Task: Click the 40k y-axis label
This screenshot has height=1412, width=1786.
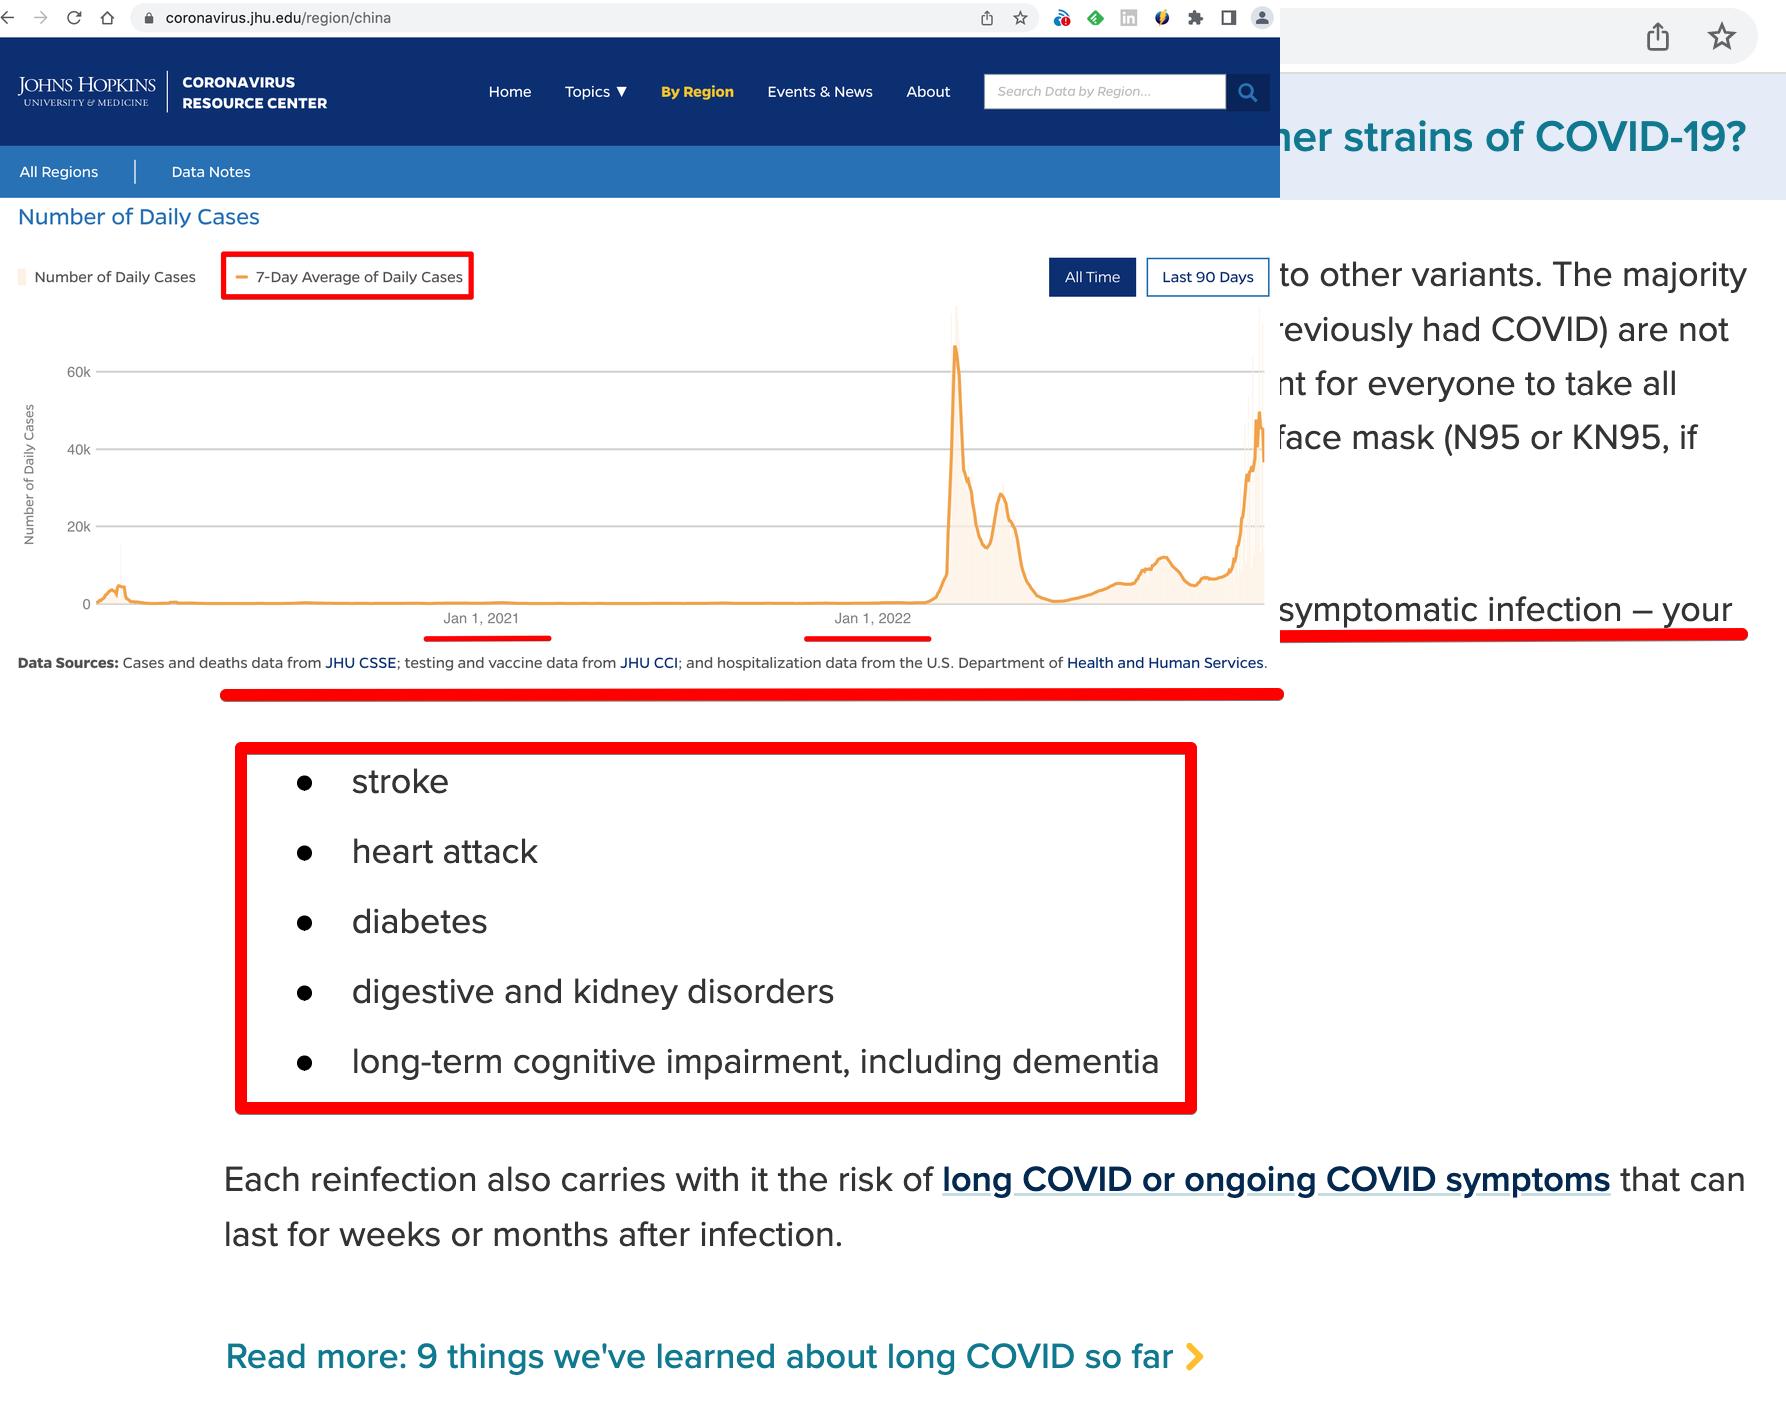Action: coord(78,450)
